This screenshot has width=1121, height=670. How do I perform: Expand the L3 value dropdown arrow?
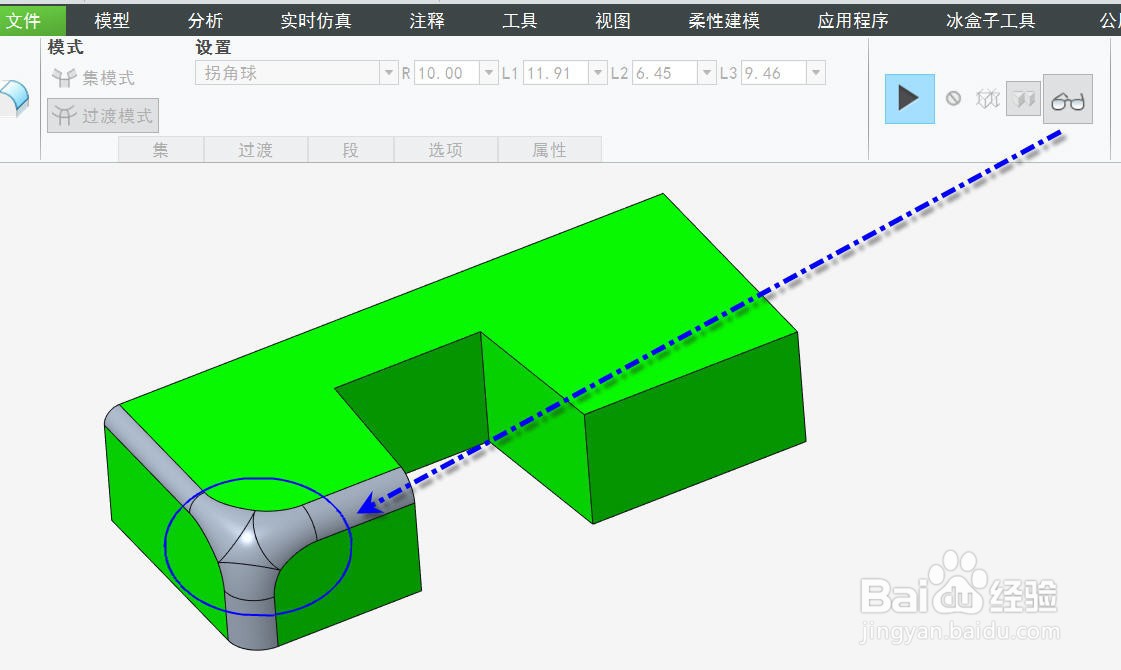tap(816, 73)
